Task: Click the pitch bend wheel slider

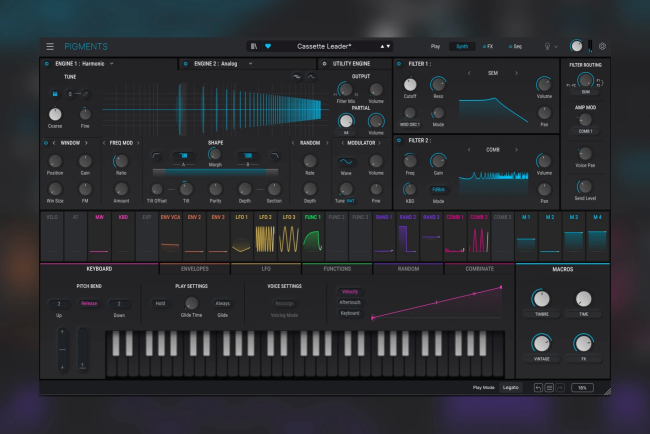Action: tap(62, 349)
